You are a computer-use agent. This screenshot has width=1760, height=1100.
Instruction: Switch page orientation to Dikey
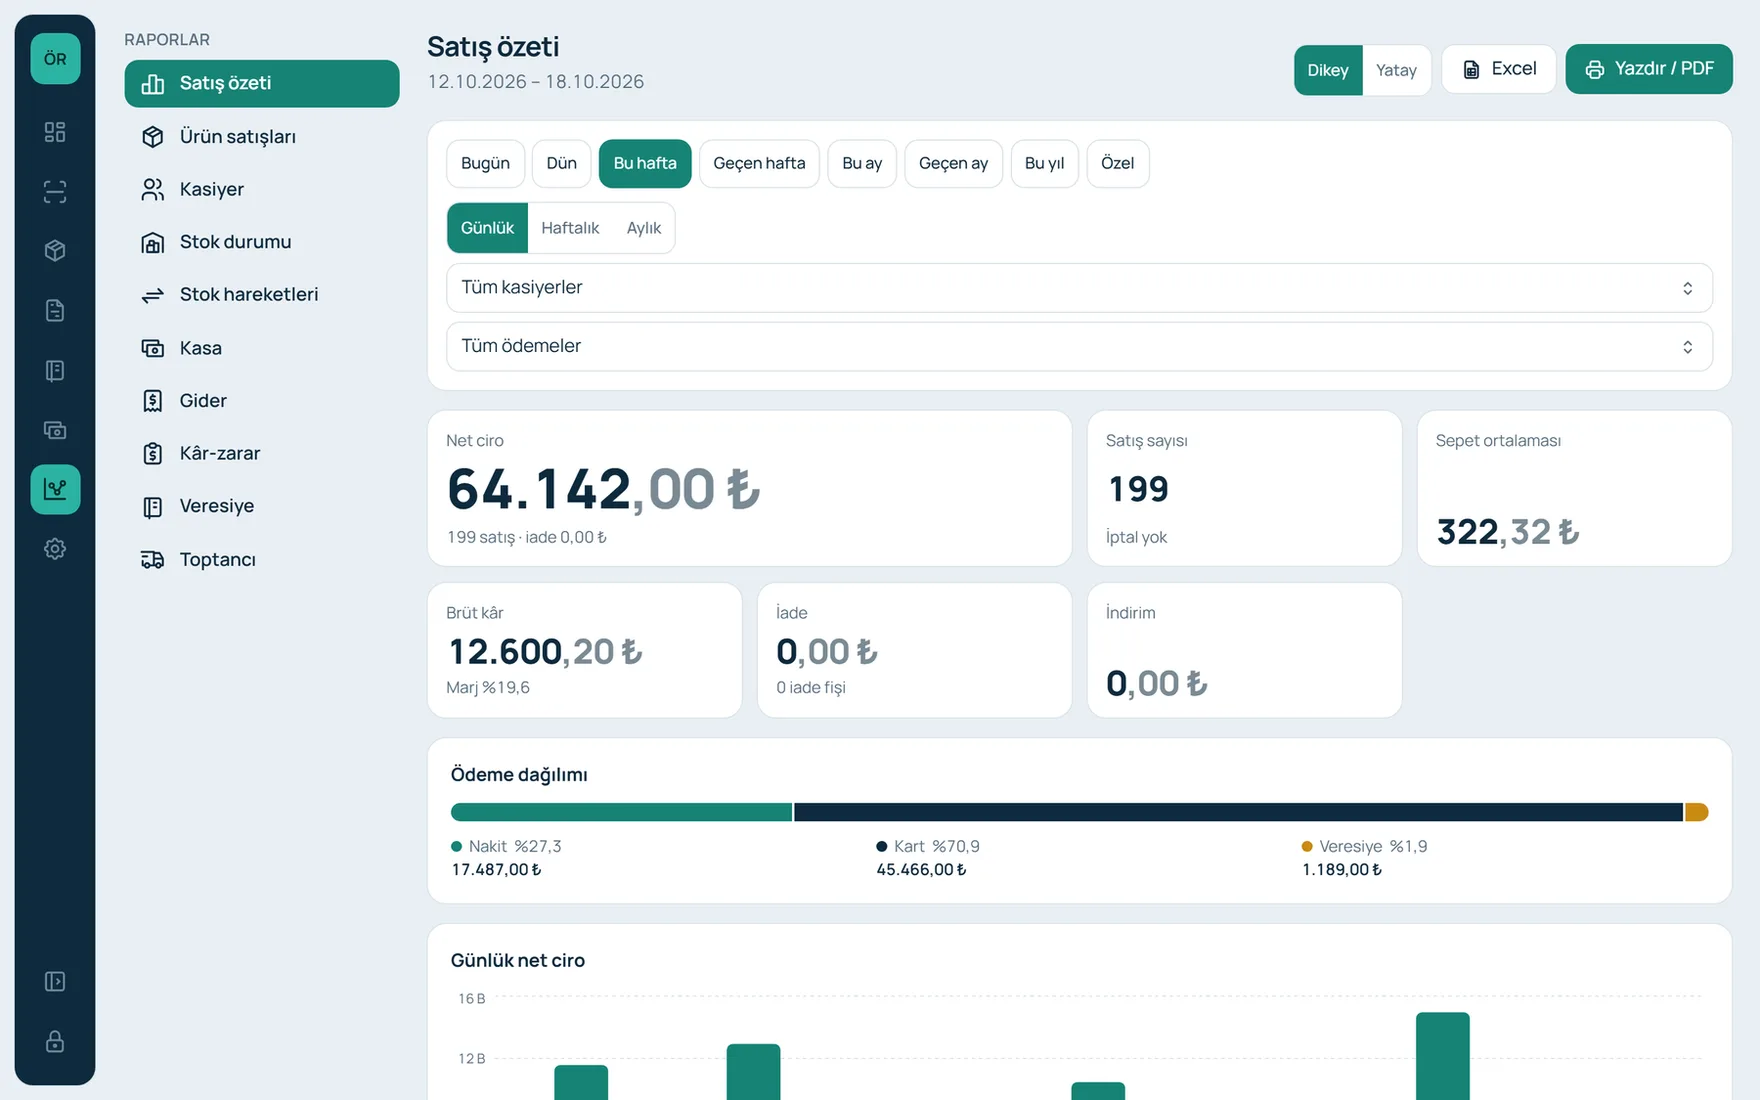tap(1328, 70)
